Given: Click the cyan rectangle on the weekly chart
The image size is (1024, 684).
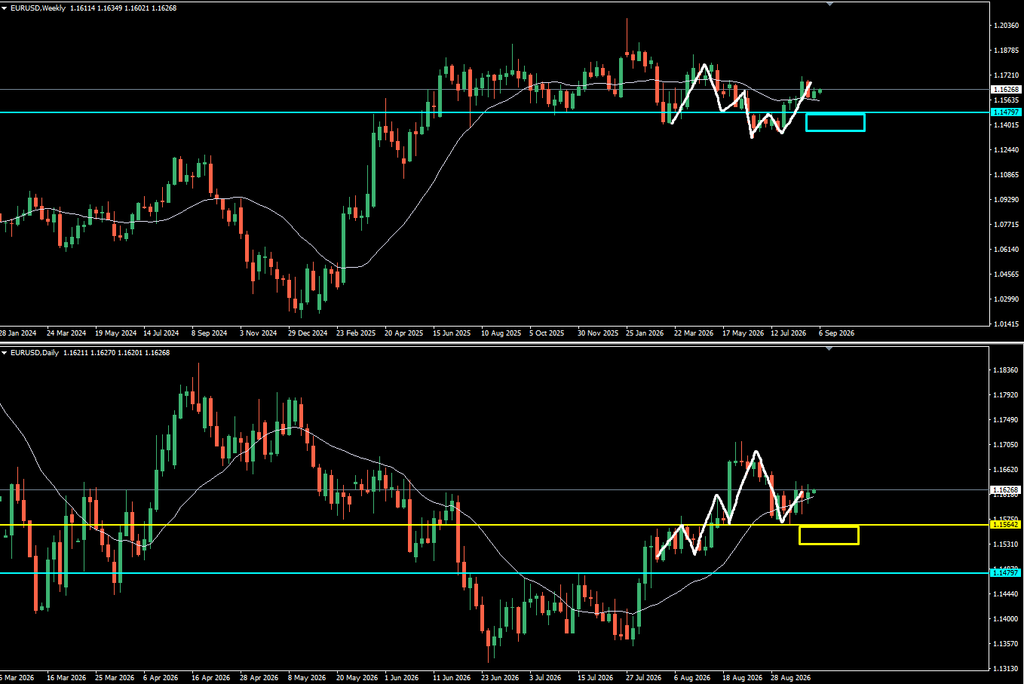Looking at the screenshot, I should [x=835, y=122].
